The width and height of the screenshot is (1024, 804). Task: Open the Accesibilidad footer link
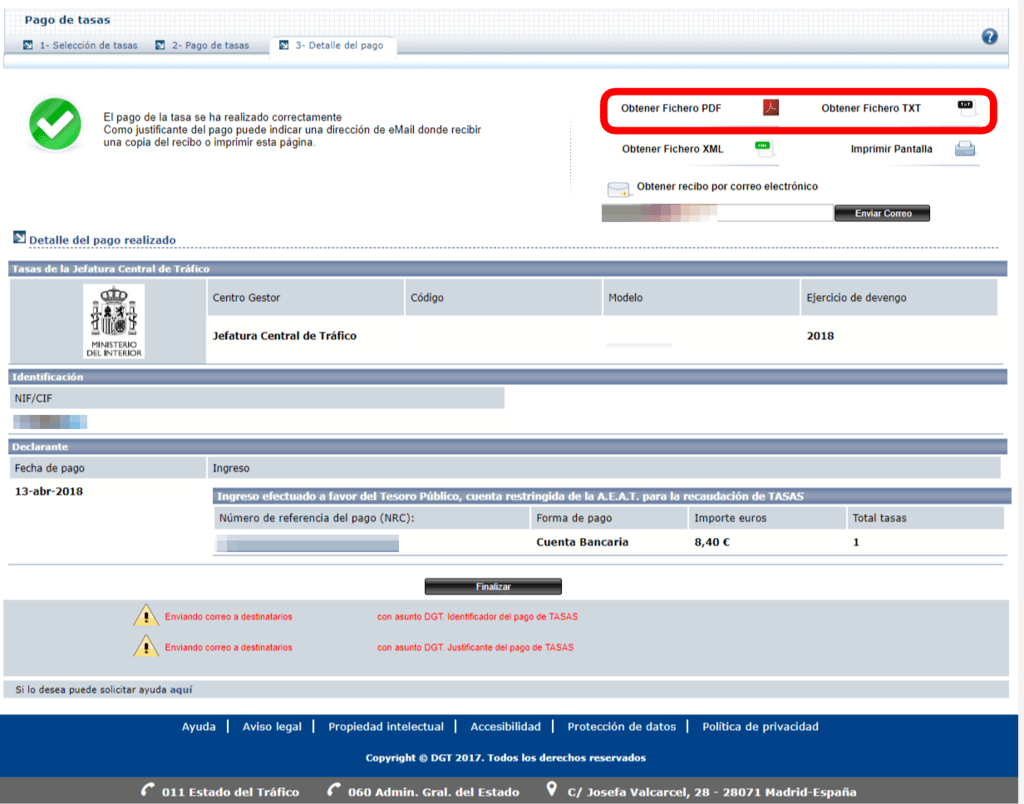[x=505, y=727]
